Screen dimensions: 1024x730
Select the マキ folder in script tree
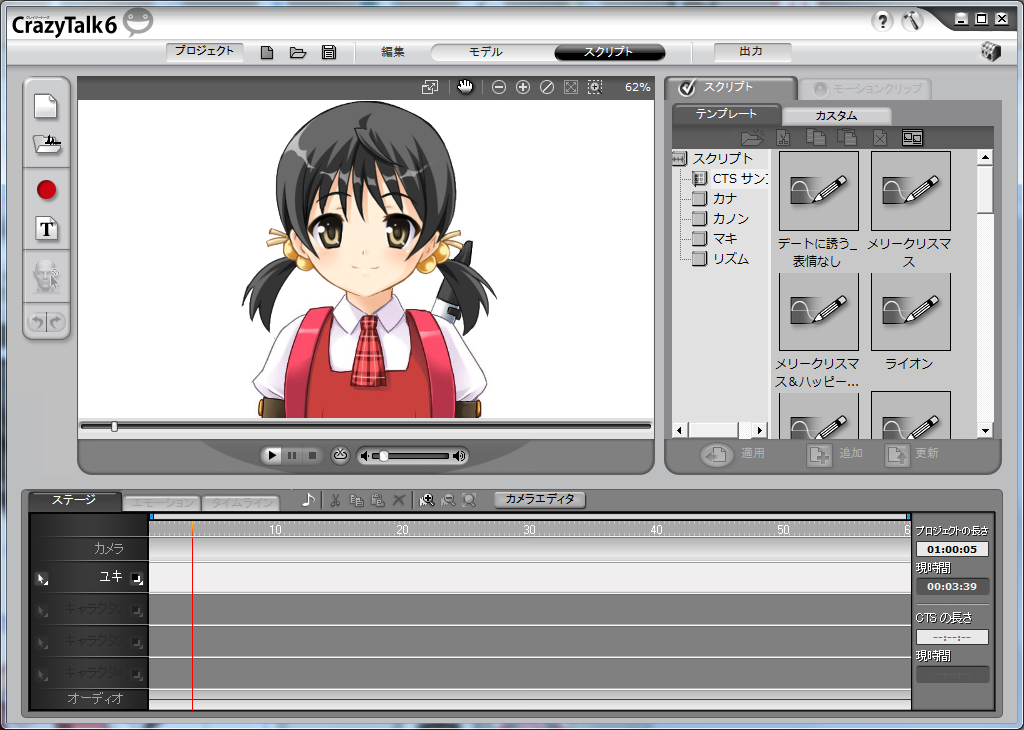click(716, 239)
